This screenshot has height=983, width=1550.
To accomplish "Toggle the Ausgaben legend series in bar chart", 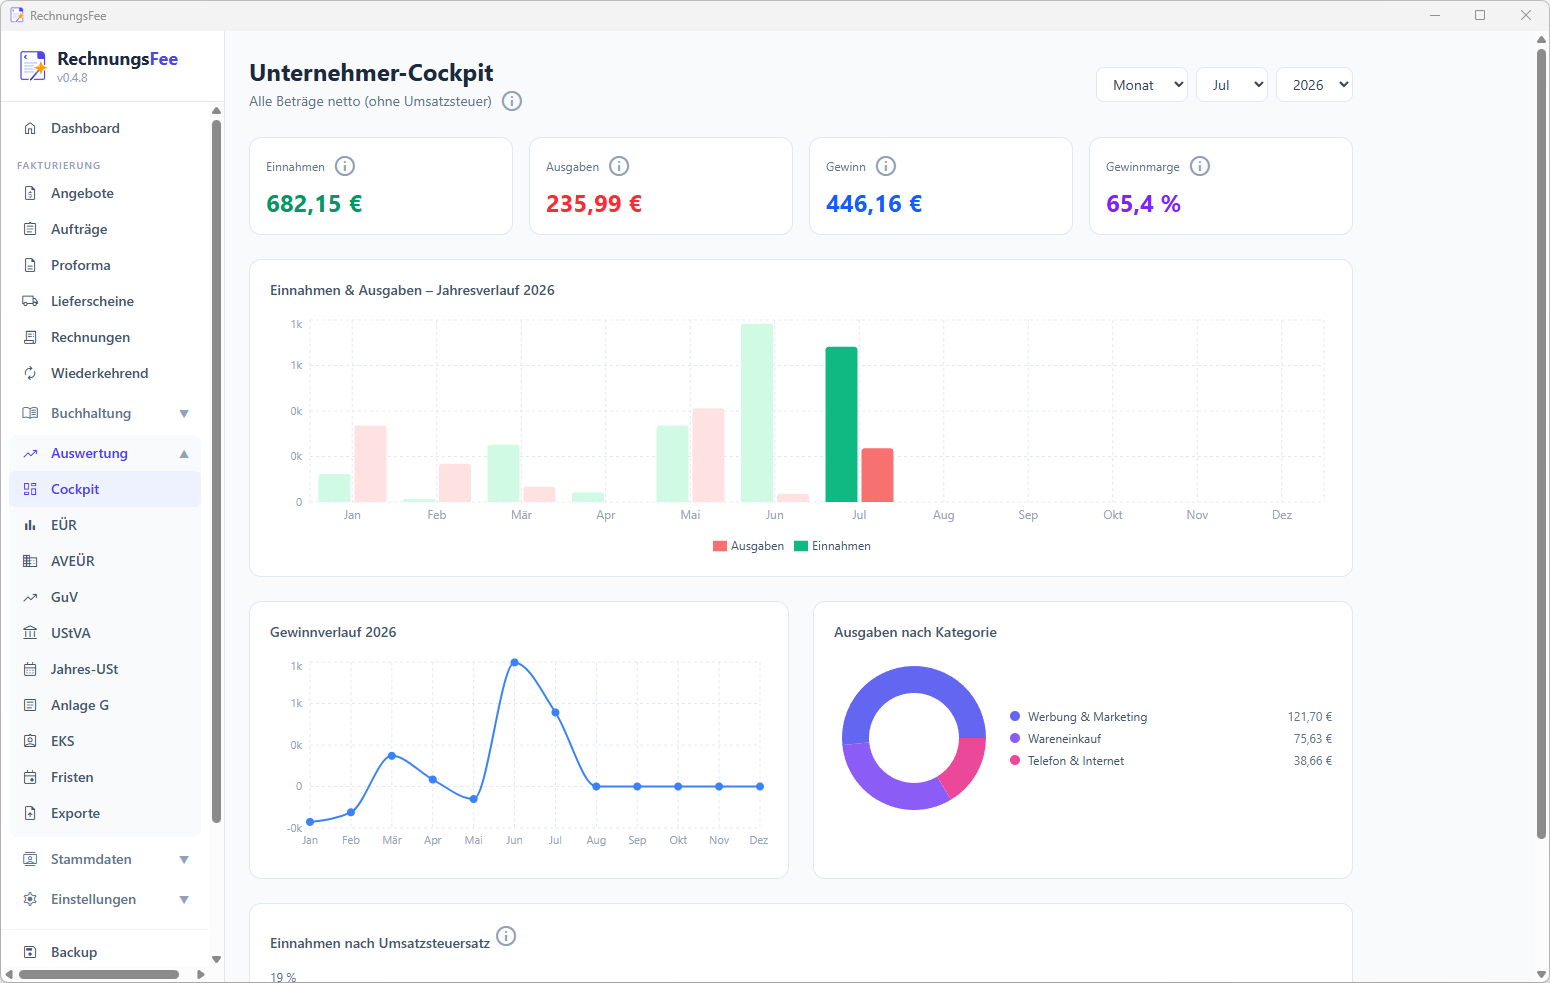I will [748, 546].
